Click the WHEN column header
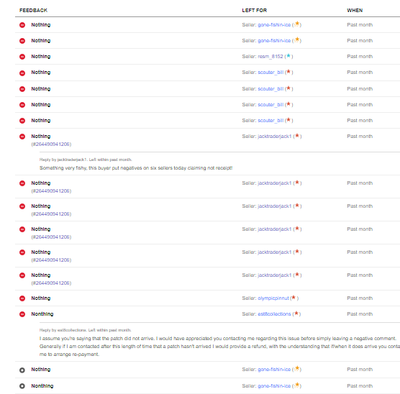The height and width of the screenshot is (394, 400). 355,10
